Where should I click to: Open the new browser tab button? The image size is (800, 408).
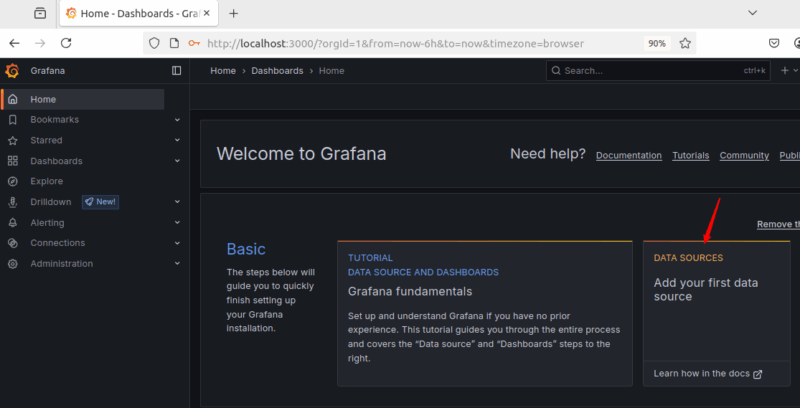pos(233,13)
